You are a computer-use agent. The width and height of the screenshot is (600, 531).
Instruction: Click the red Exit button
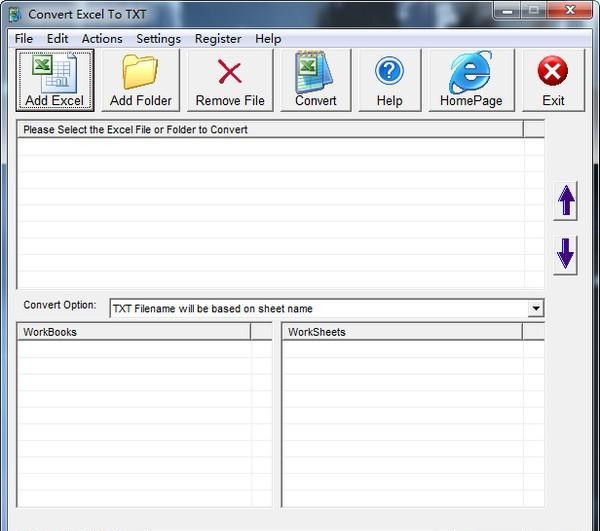point(553,80)
